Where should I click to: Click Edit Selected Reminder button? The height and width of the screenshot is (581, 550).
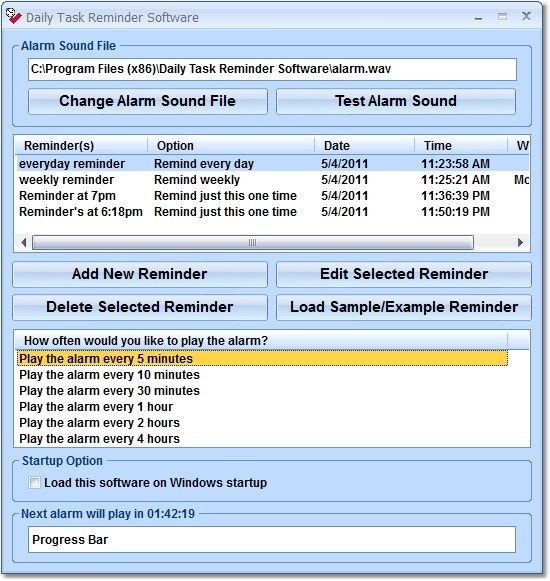(x=404, y=274)
